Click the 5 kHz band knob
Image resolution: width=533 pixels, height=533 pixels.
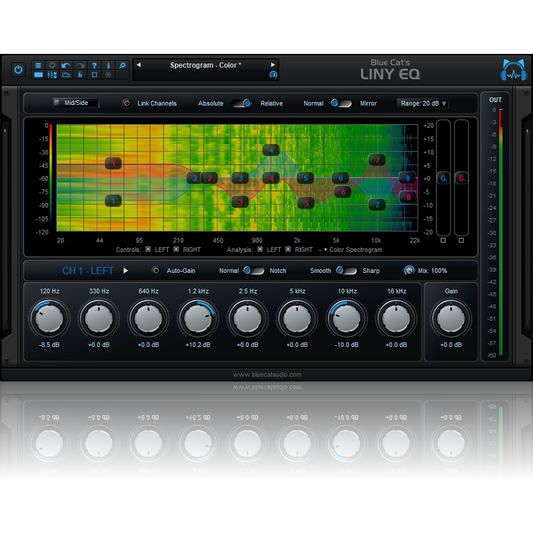pos(297,318)
